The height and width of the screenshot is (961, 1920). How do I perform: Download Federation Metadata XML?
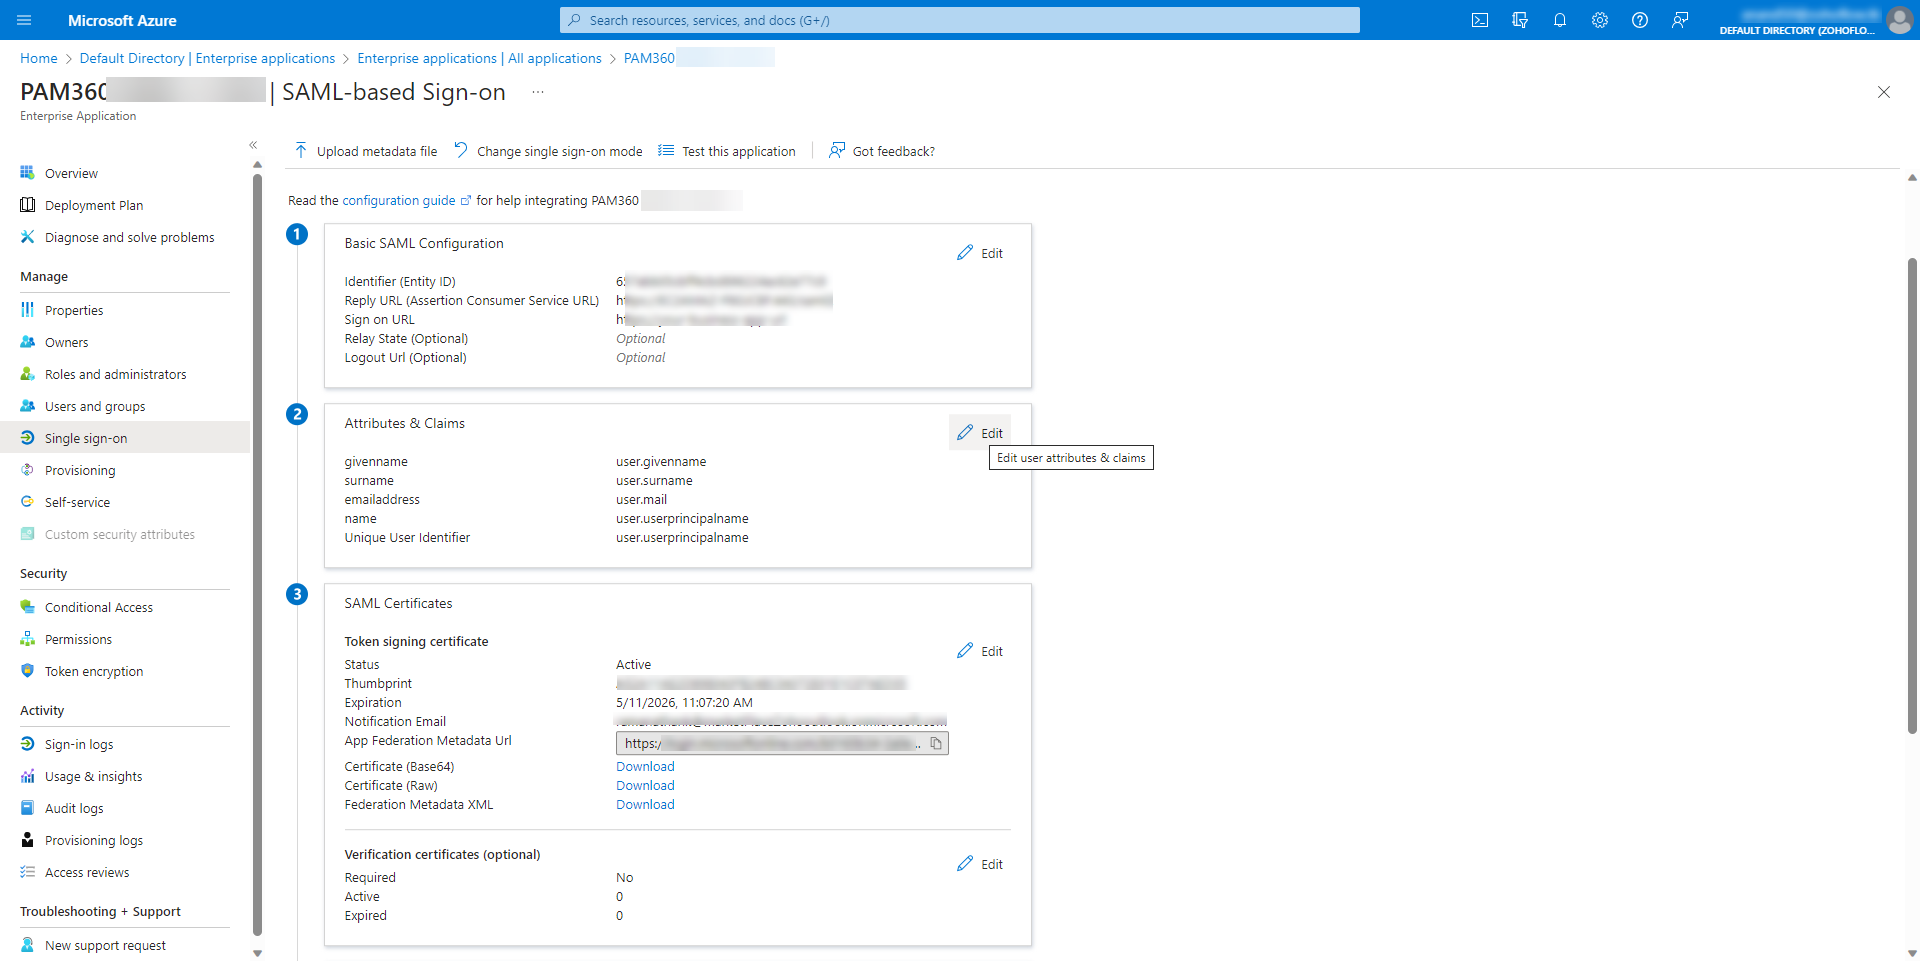[645, 805]
